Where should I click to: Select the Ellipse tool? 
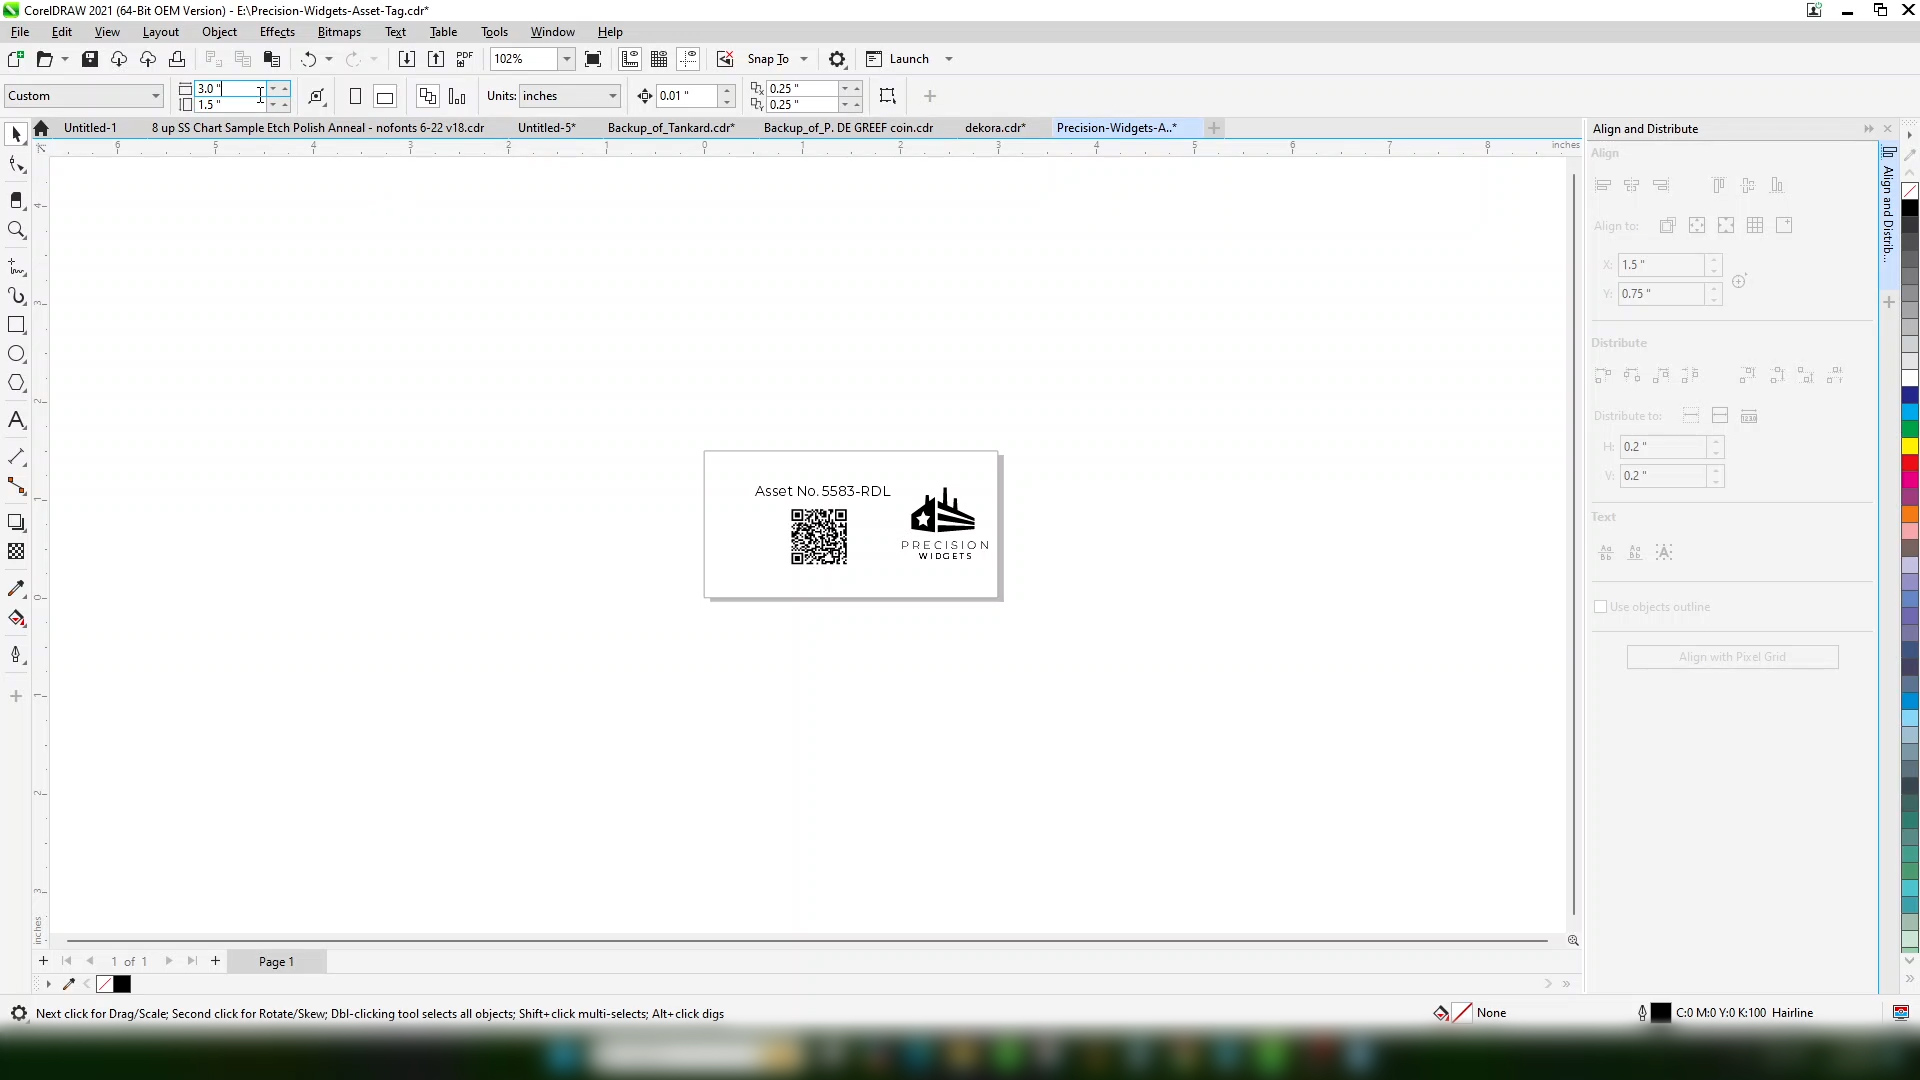point(16,353)
